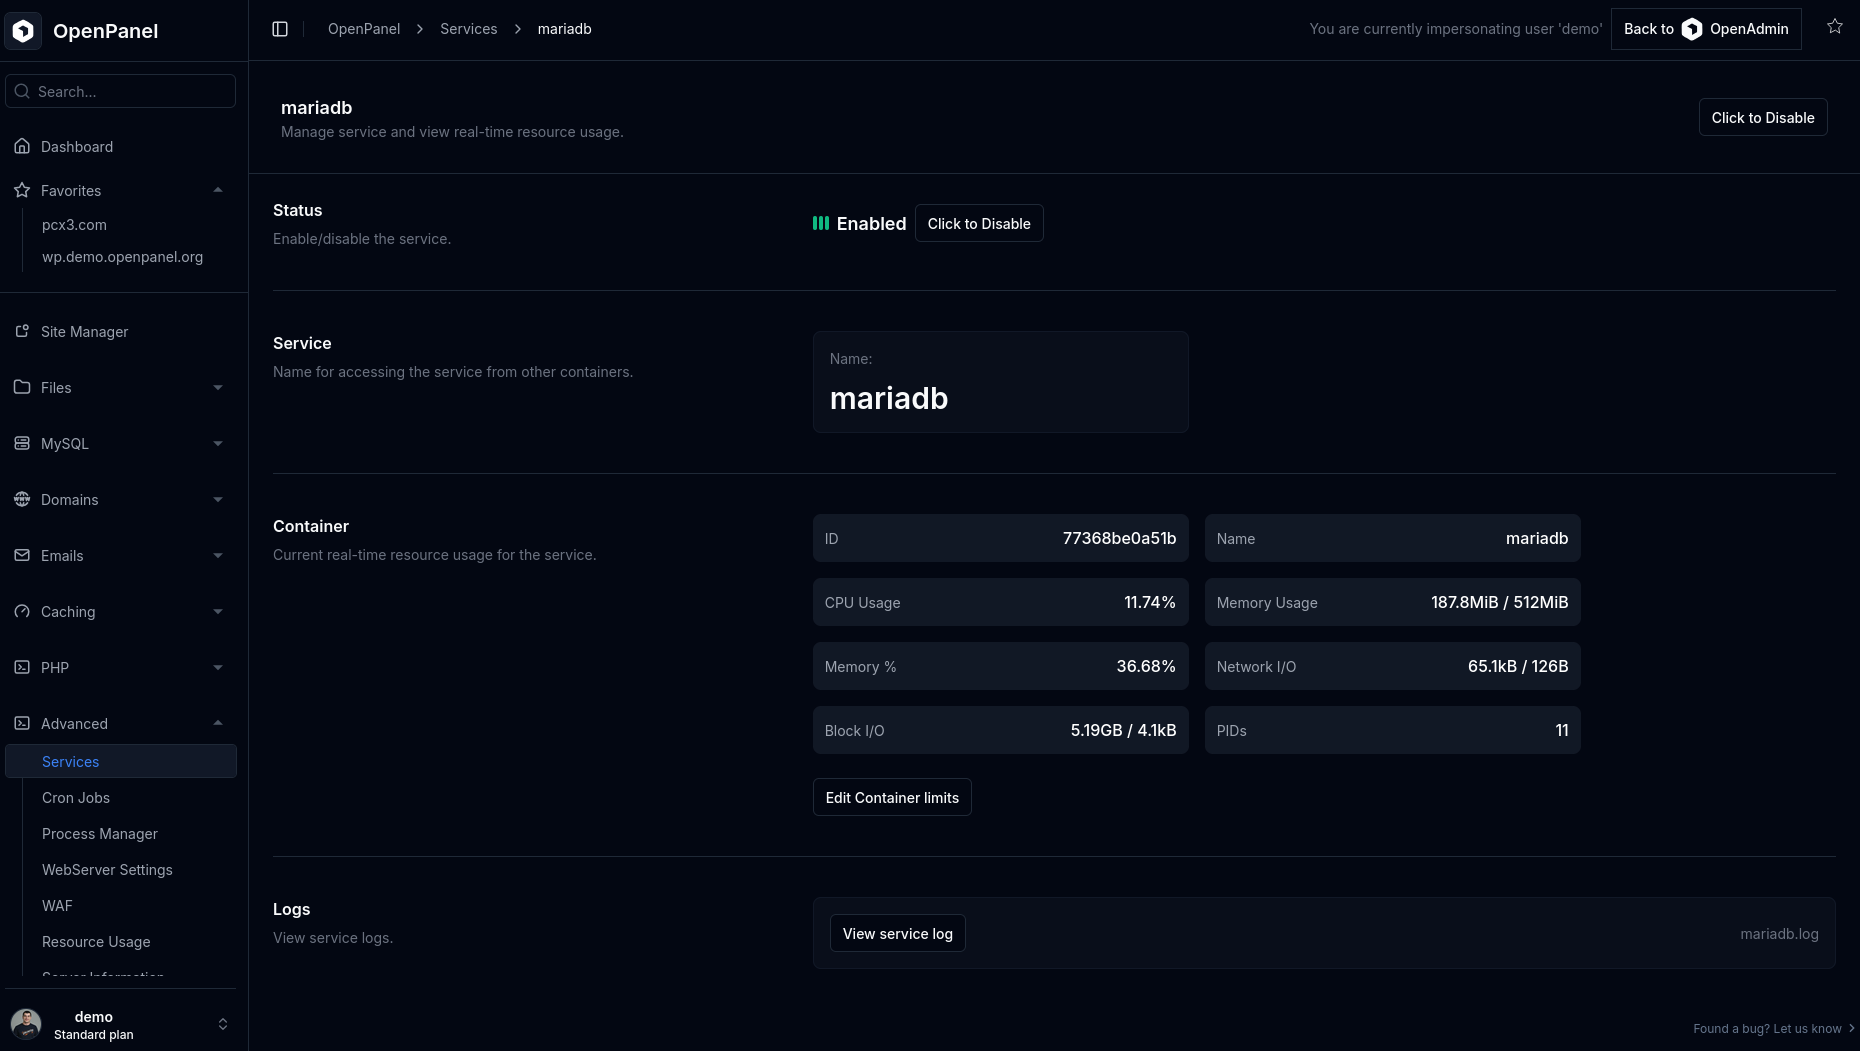1860x1051 pixels.
Task: Click the MySQL database icon
Action: [22, 443]
